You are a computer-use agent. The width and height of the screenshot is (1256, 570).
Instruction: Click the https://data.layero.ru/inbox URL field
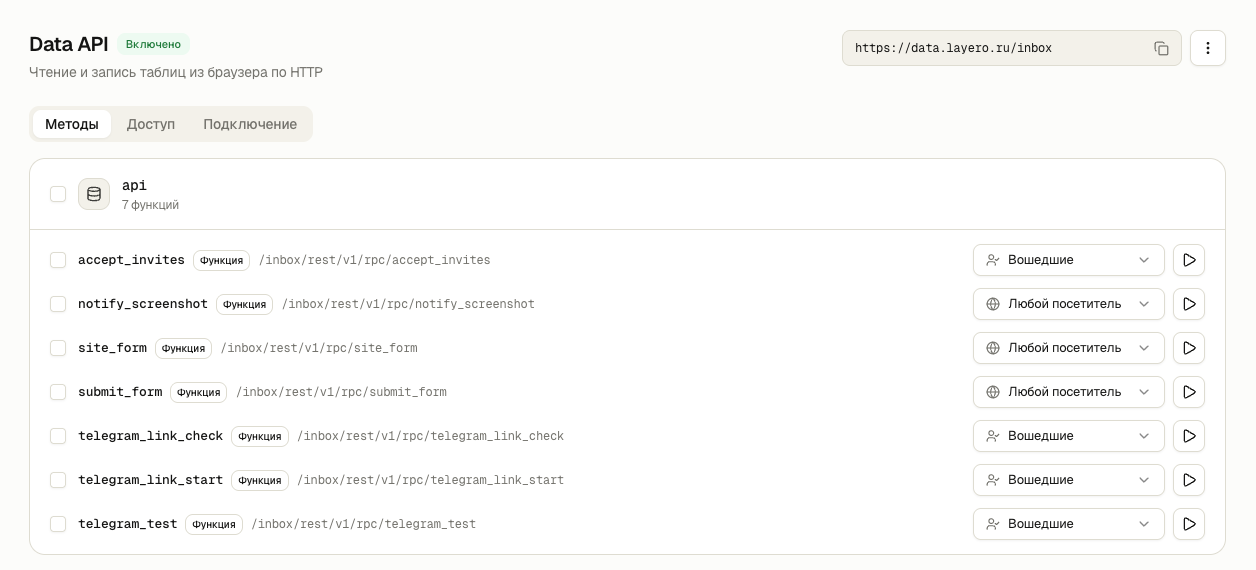(1012, 48)
